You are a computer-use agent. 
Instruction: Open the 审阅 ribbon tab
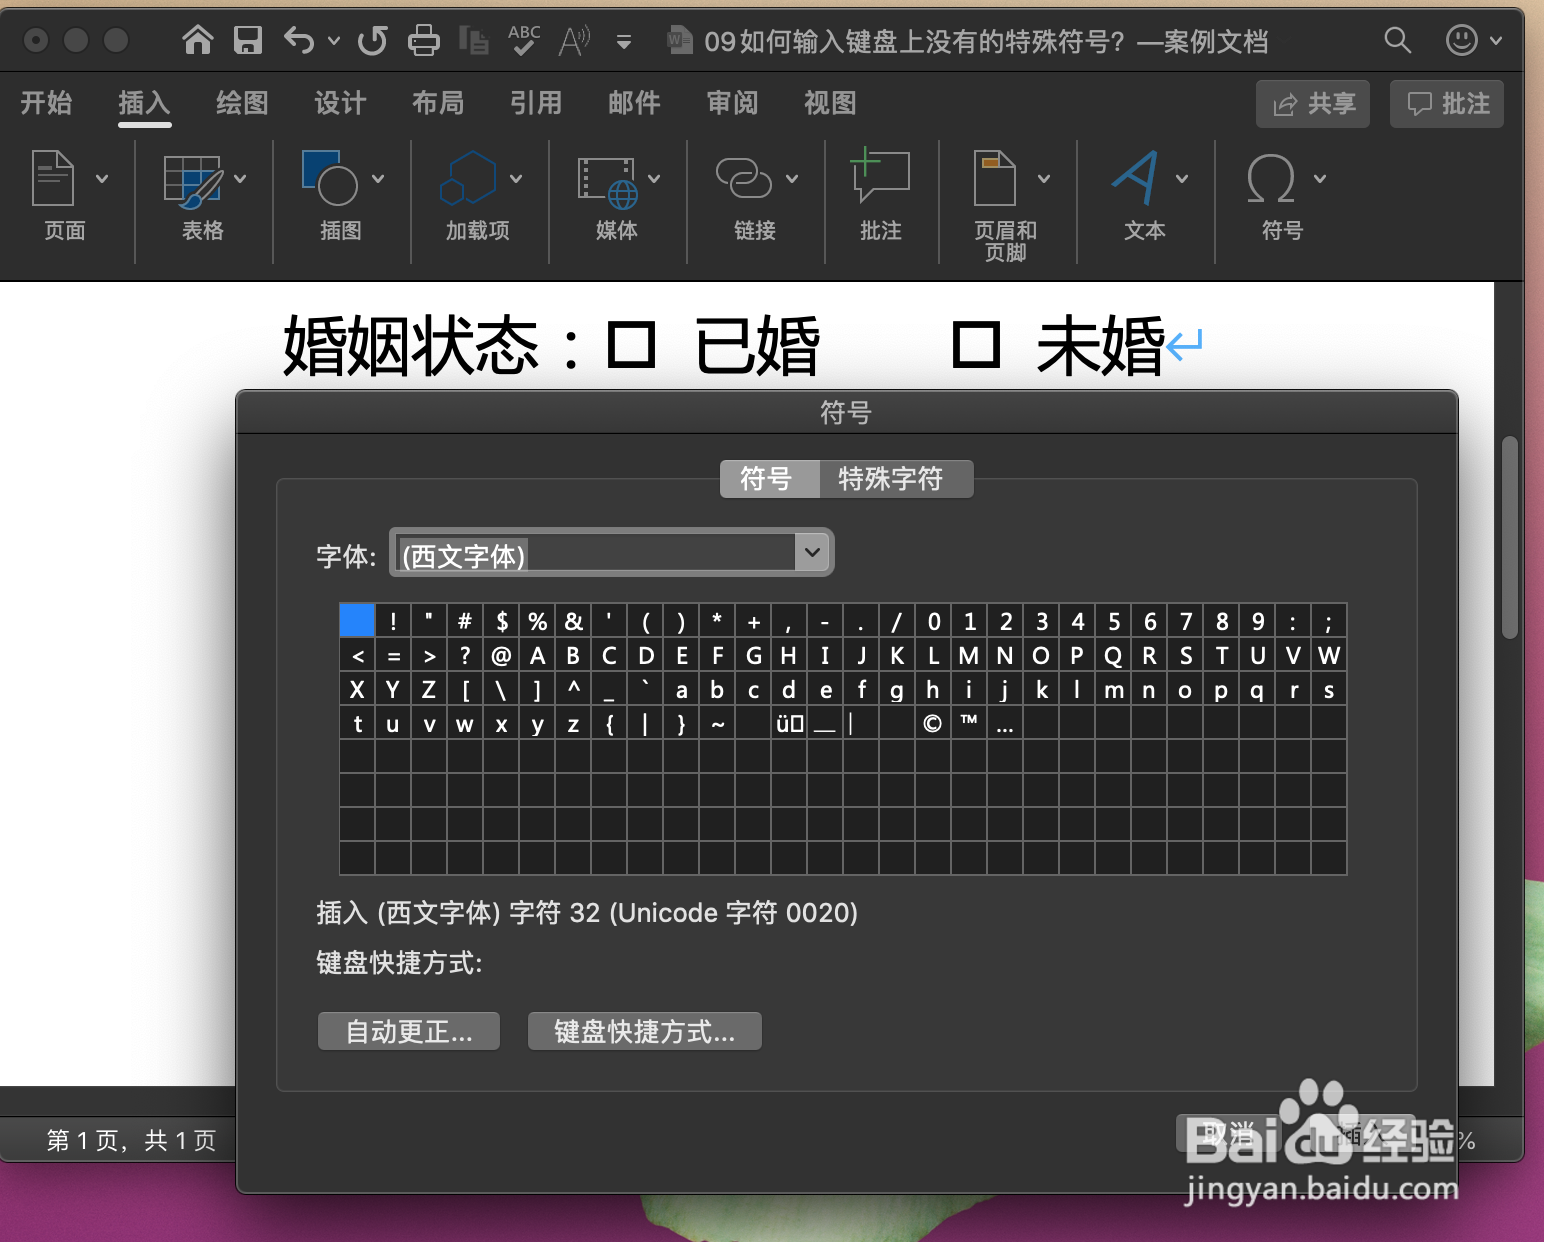coord(732,102)
